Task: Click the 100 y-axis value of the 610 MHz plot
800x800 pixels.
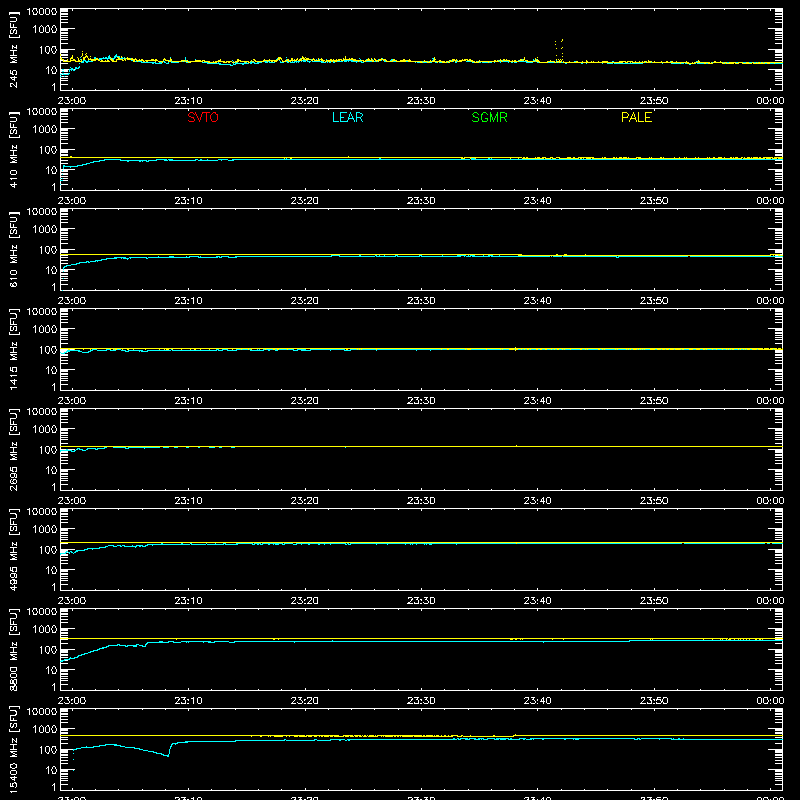Action: [x=48, y=250]
